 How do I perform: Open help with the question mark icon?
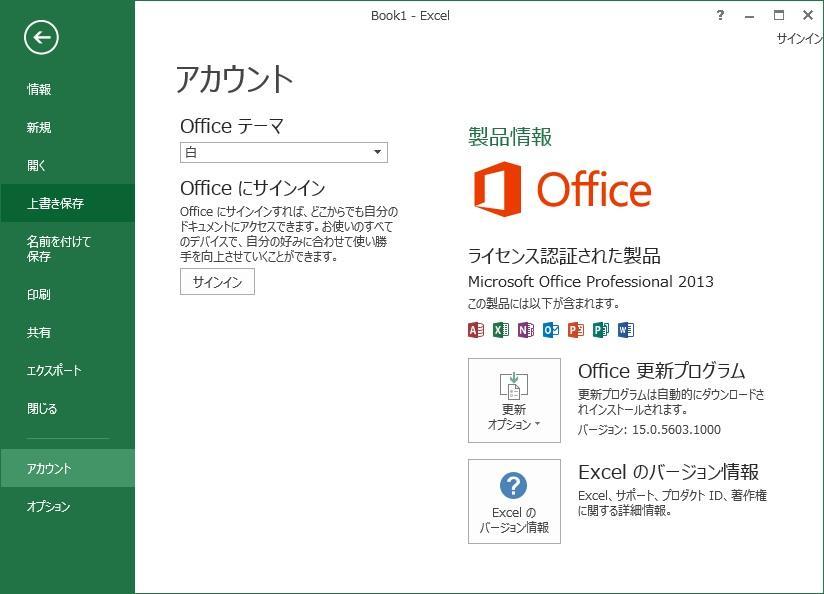click(720, 15)
